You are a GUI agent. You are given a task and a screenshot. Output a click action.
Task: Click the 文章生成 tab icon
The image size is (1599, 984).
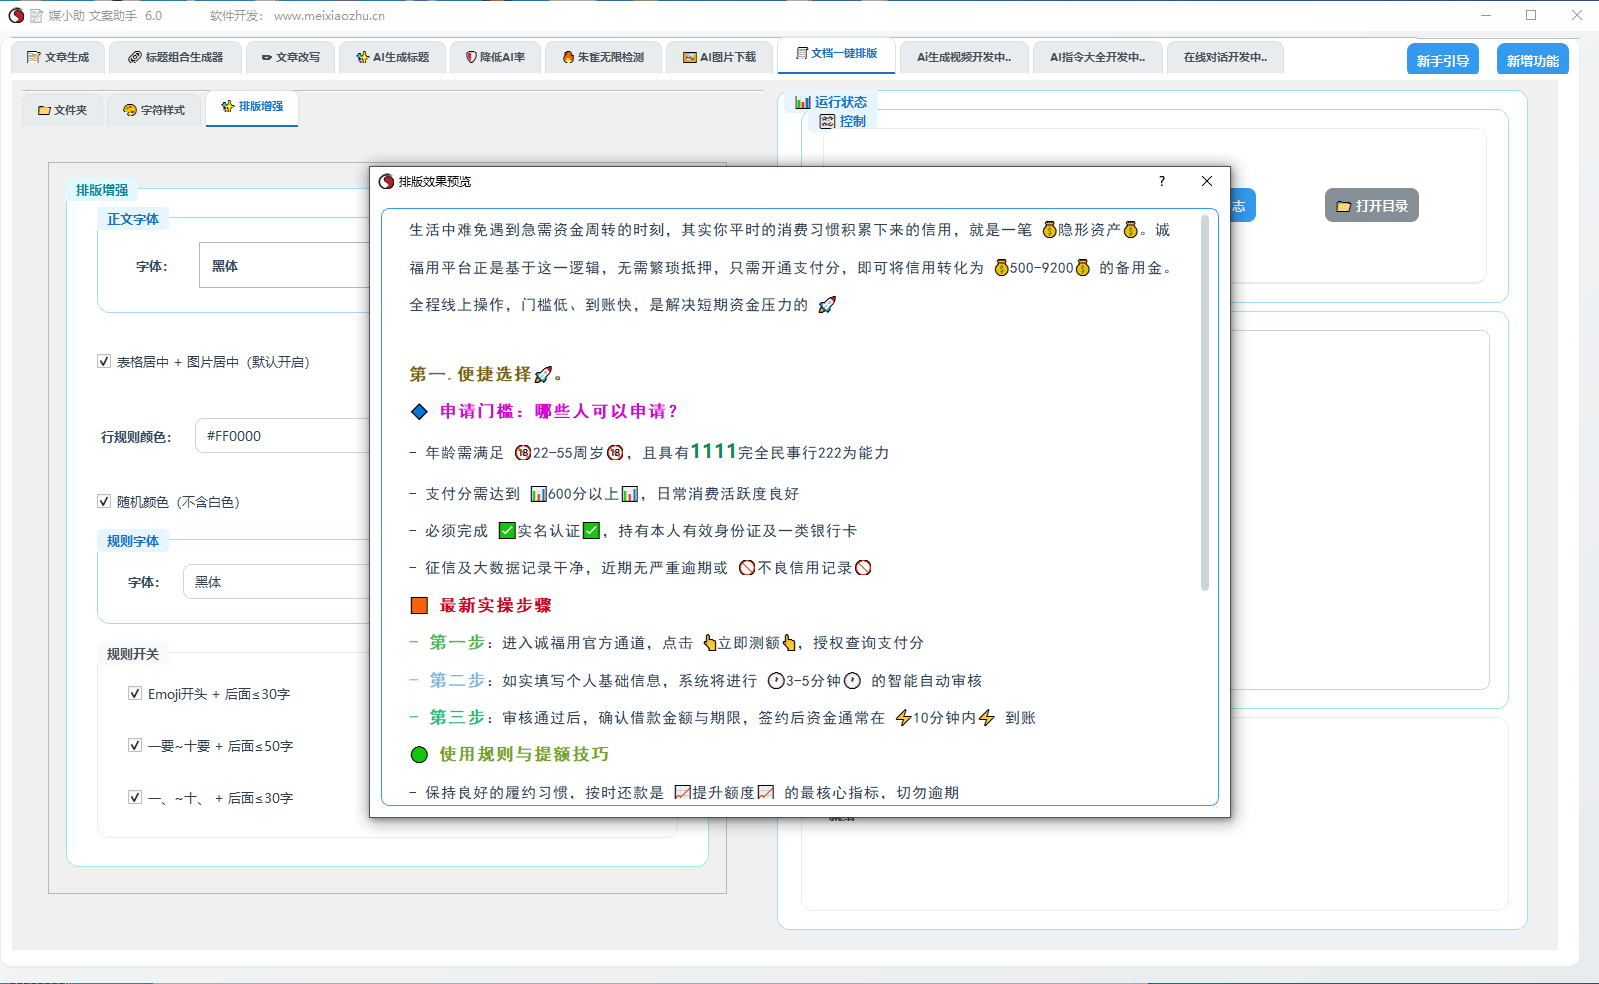coord(34,57)
